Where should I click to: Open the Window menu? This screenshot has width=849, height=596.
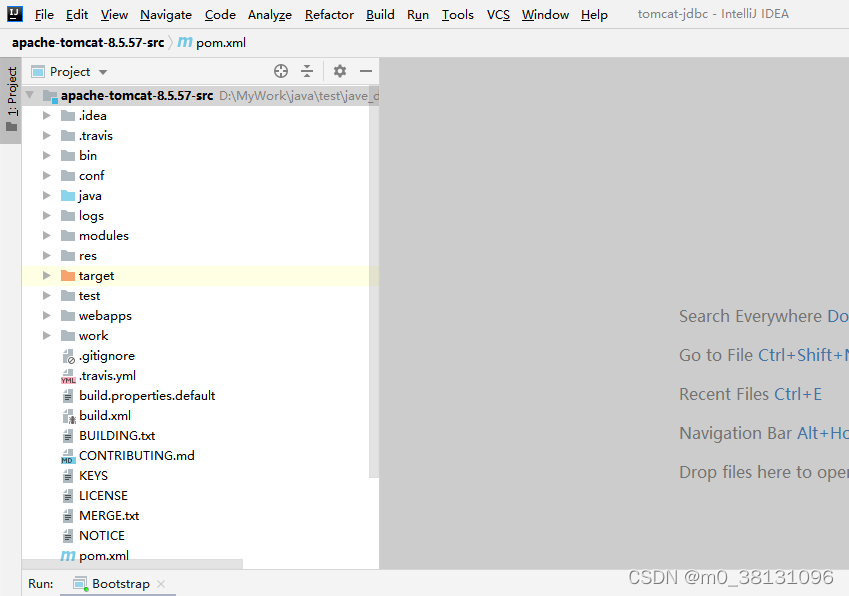(545, 15)
